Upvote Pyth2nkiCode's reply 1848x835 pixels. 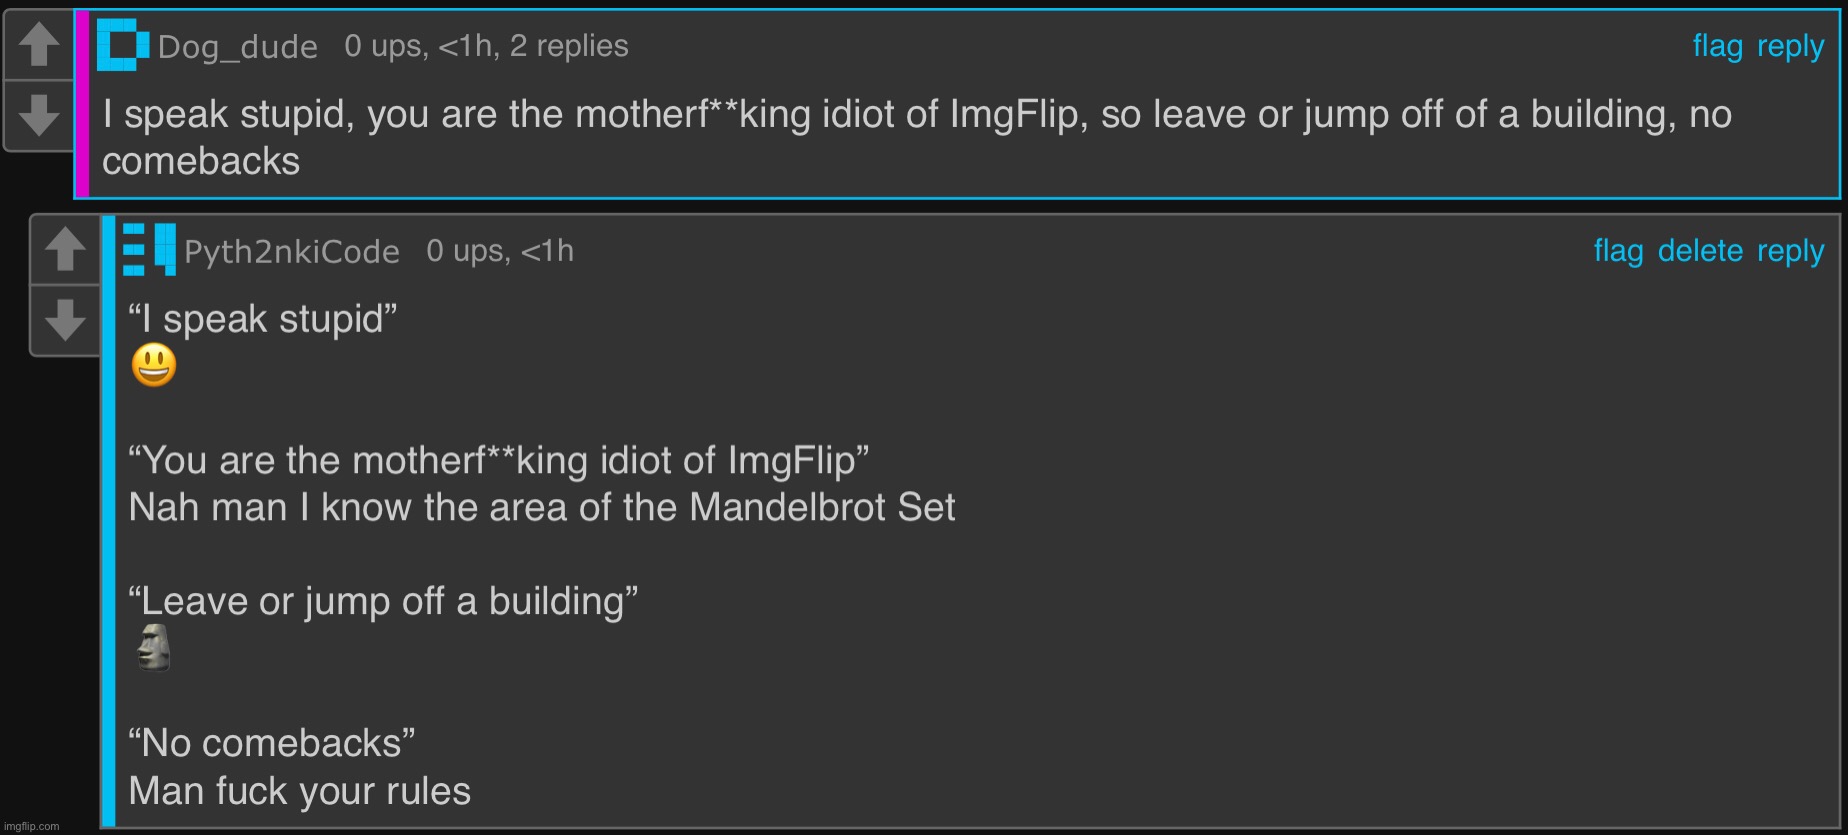click(x=65, y=249)
